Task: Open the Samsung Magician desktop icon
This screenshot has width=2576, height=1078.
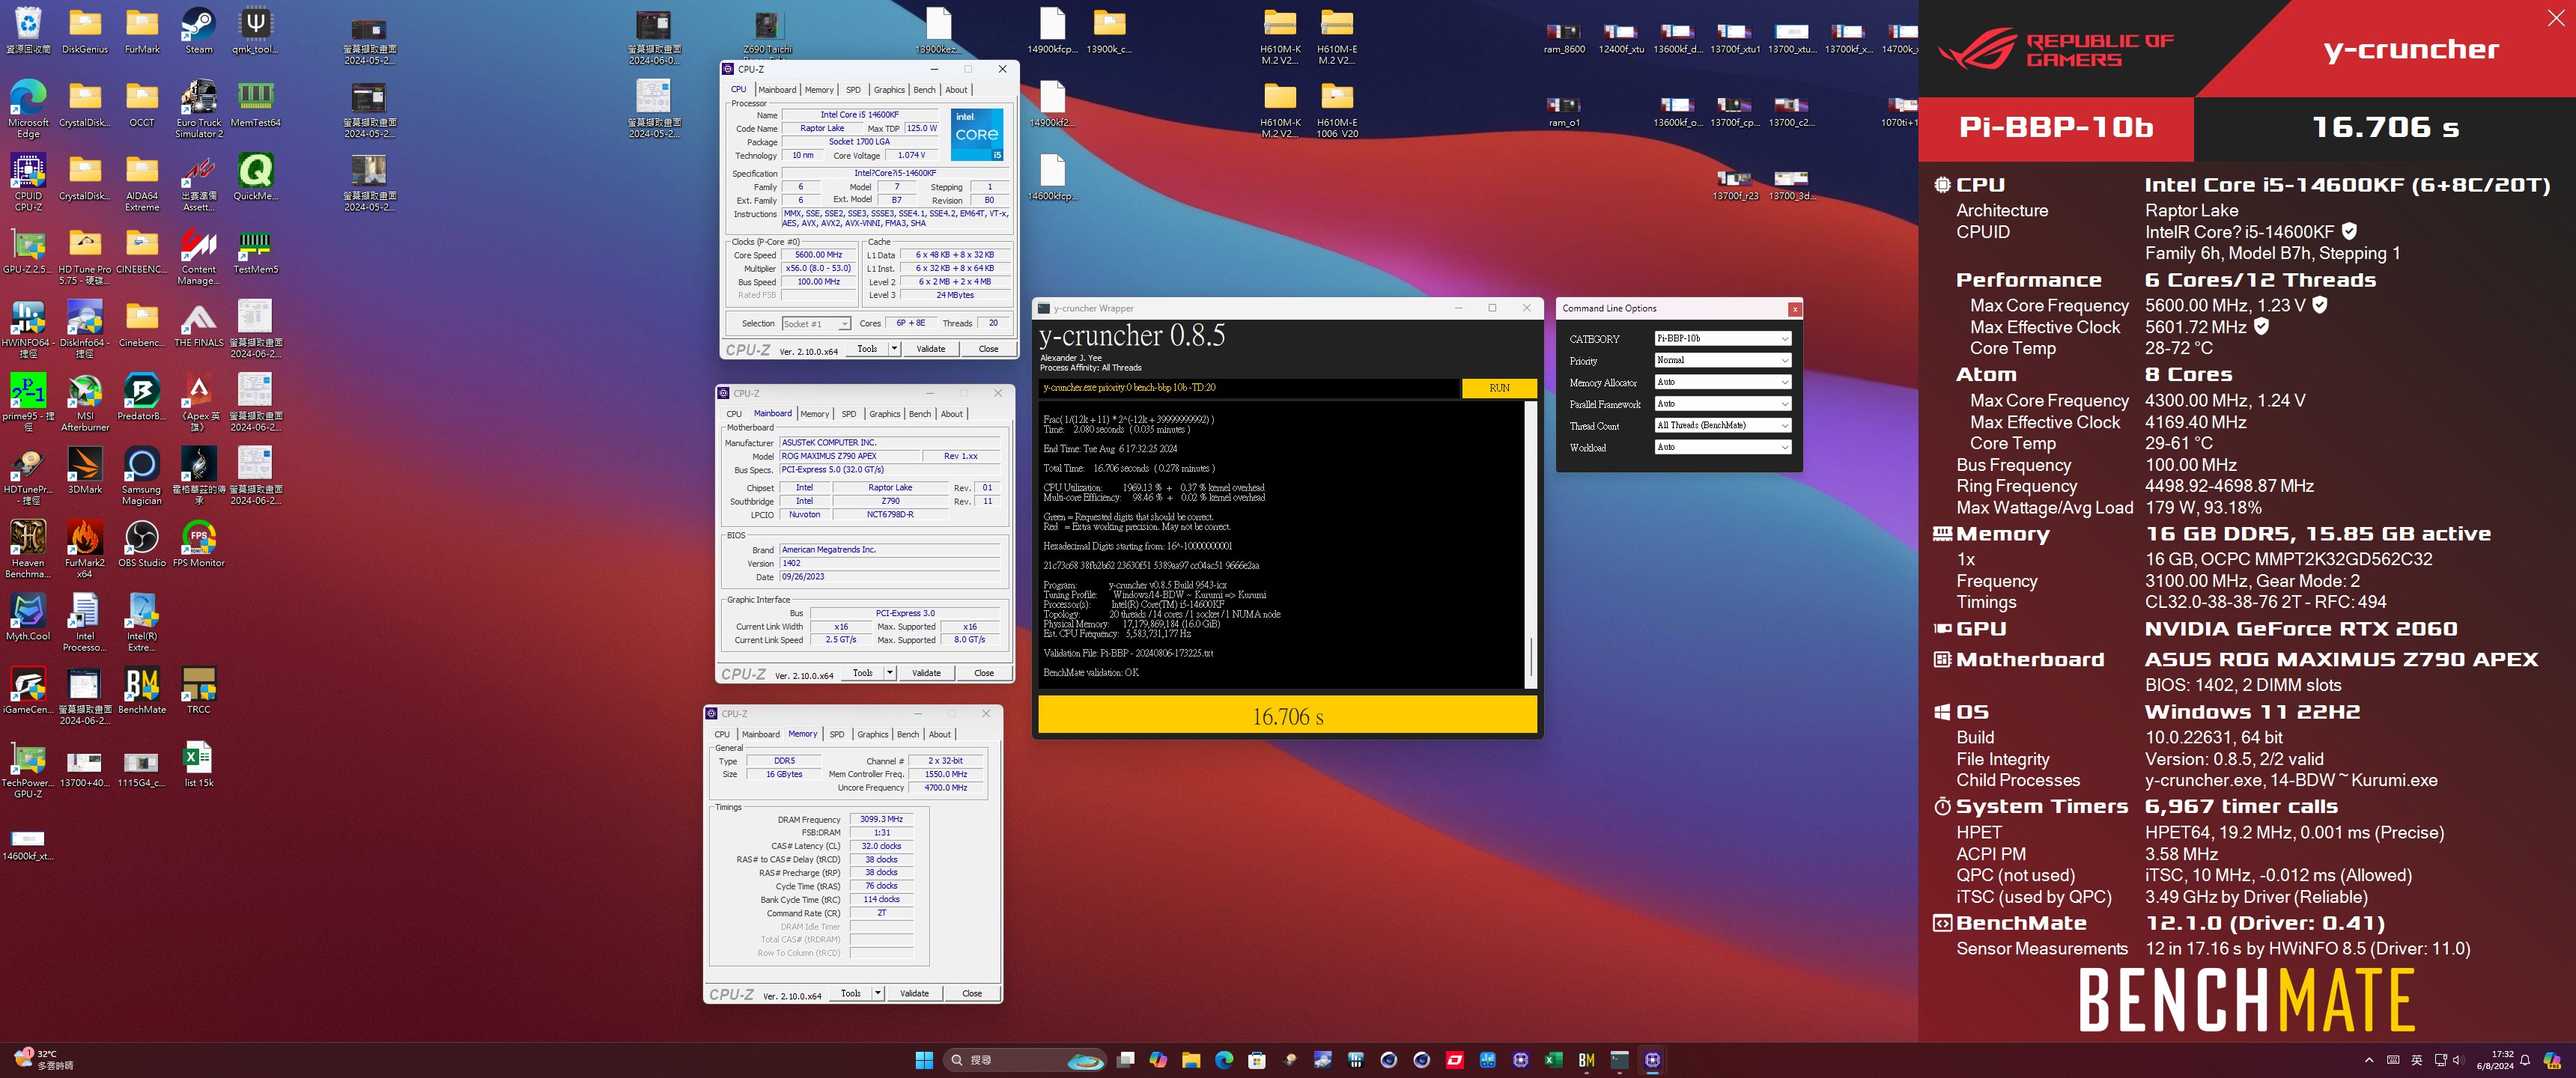Action: click(141, 475)
